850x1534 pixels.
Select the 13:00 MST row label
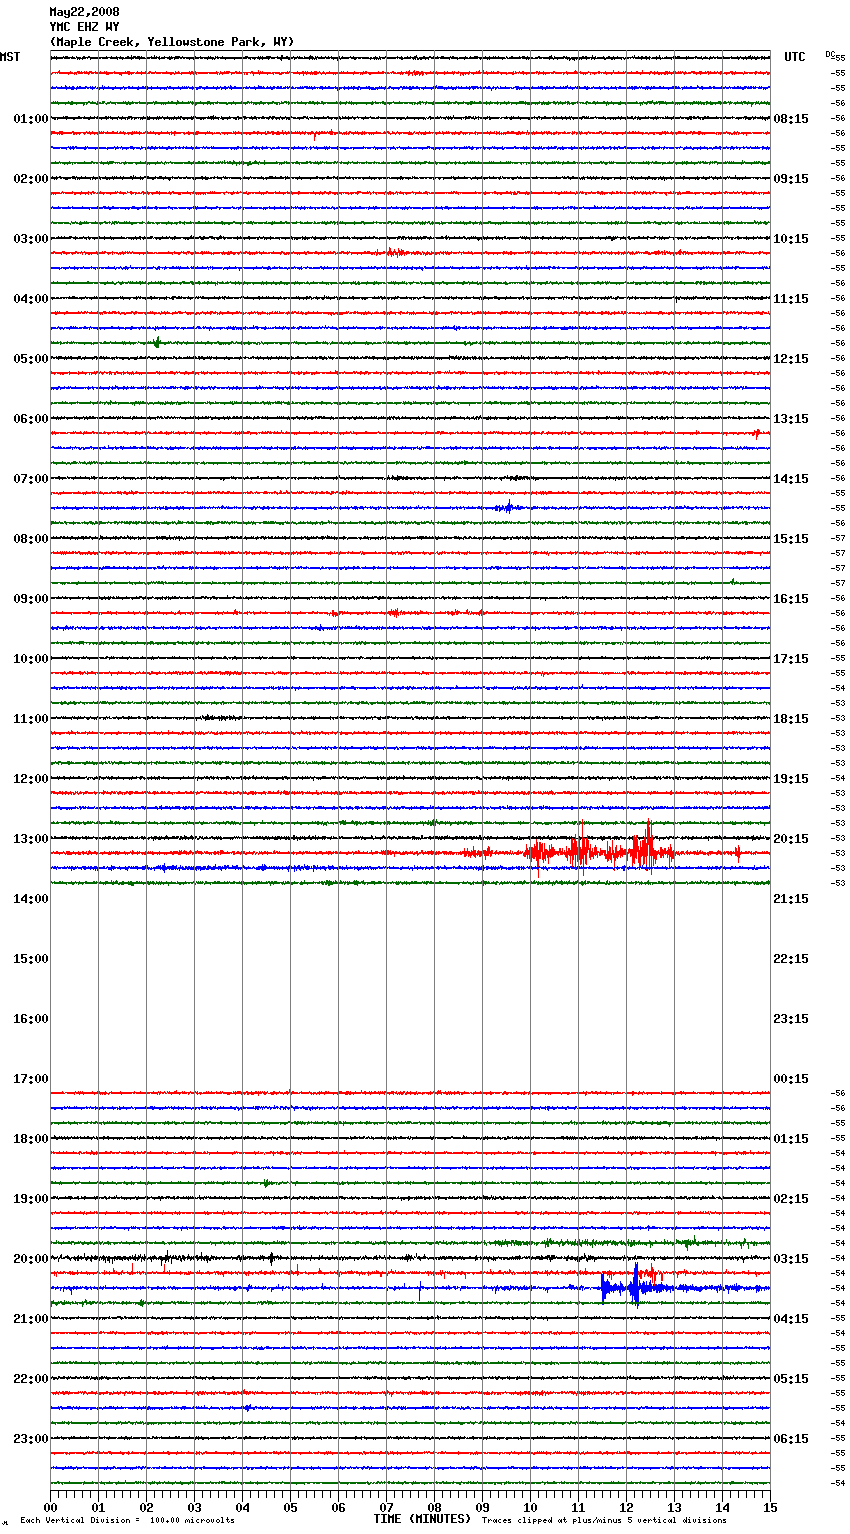[x=31, y=839]
